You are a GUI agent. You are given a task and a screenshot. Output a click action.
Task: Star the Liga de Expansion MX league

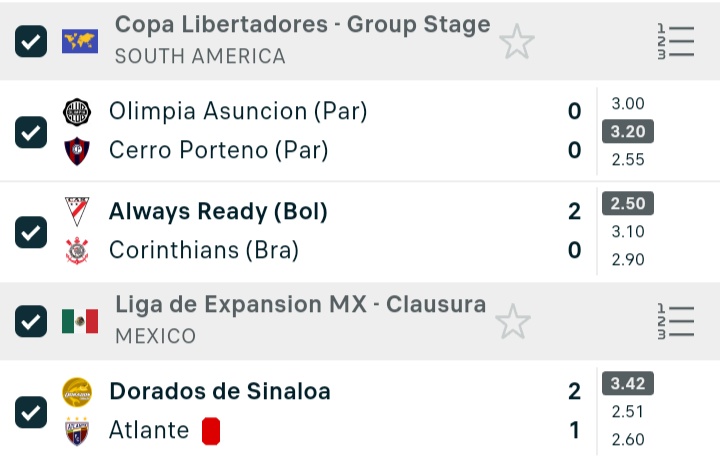(513, 321)
